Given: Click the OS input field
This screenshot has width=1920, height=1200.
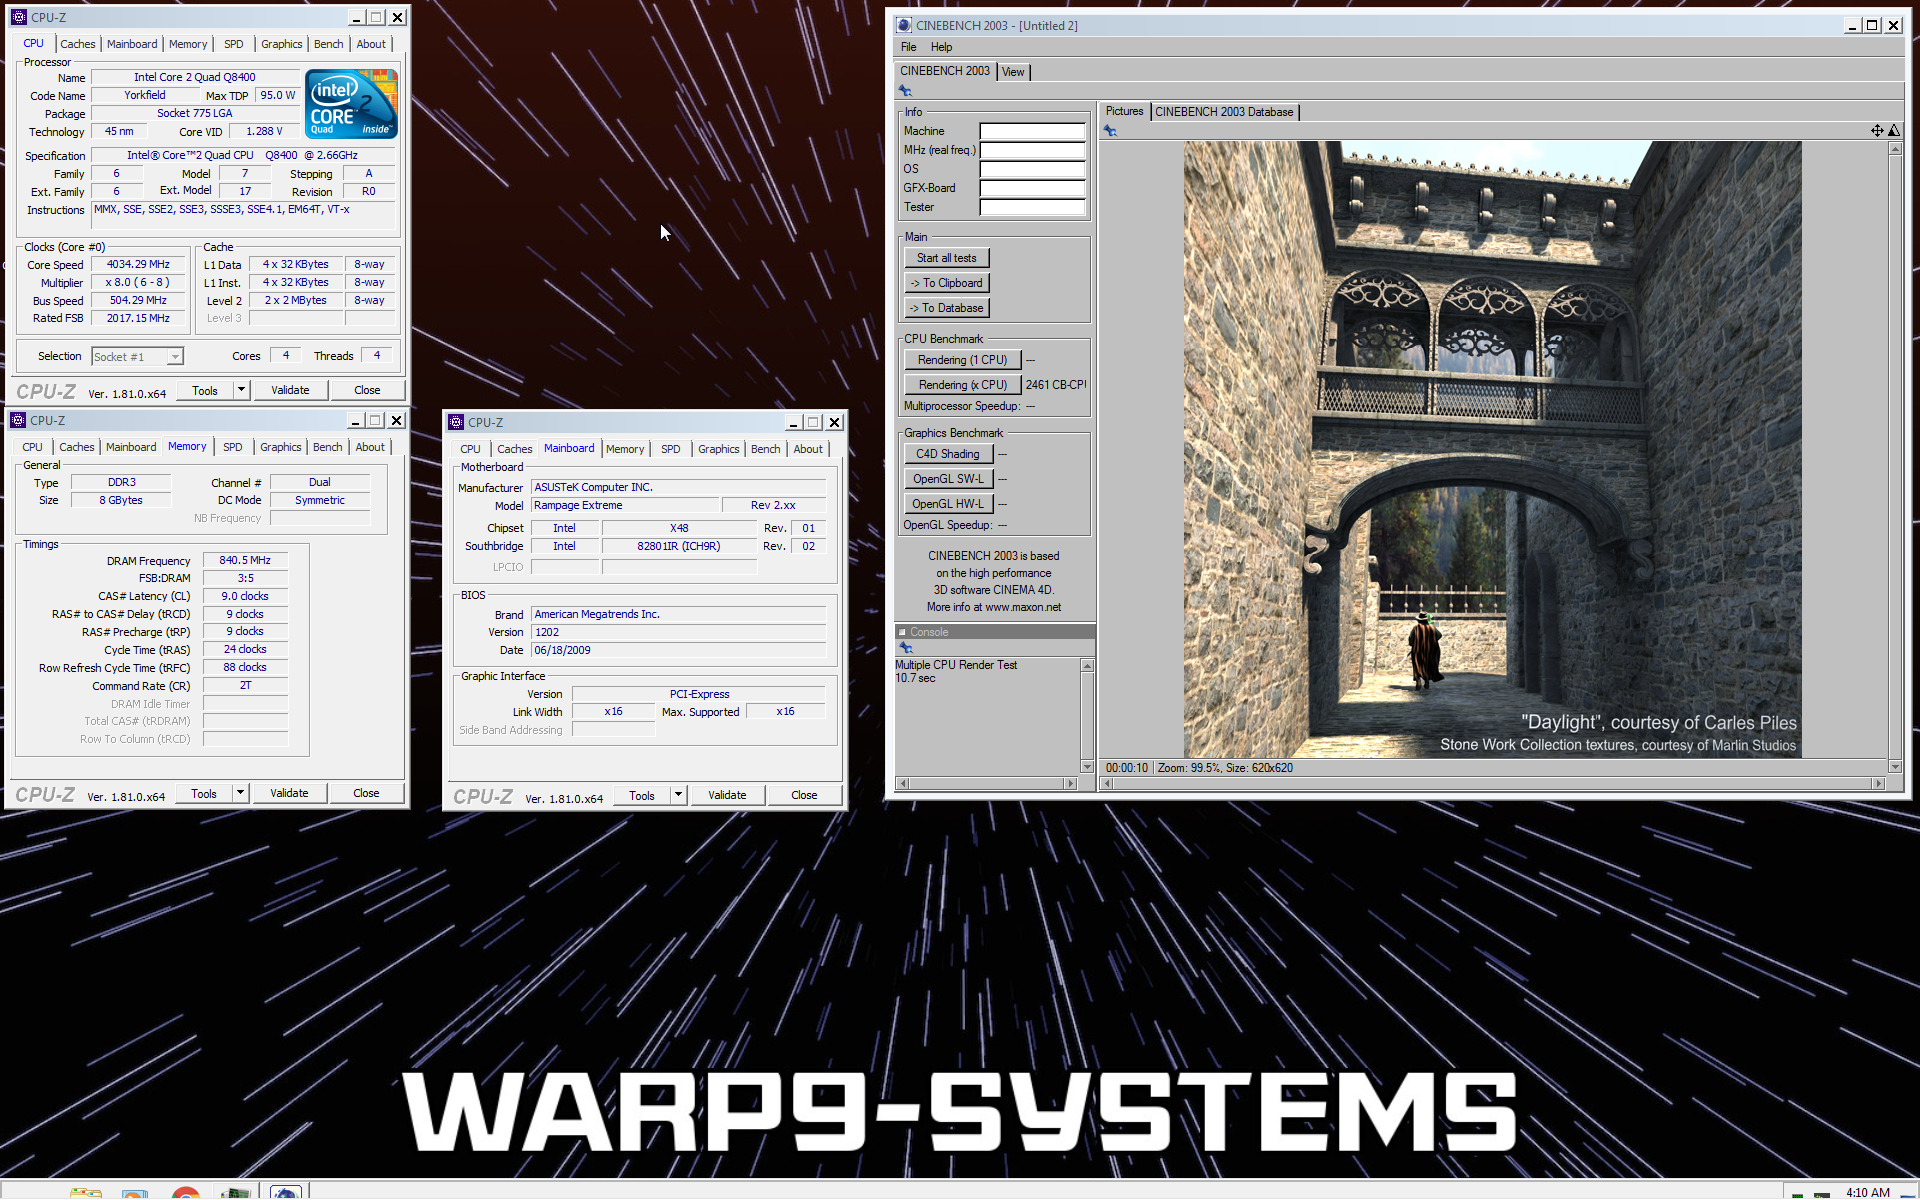Looking at the screenshot, I should coord(1032,169).
